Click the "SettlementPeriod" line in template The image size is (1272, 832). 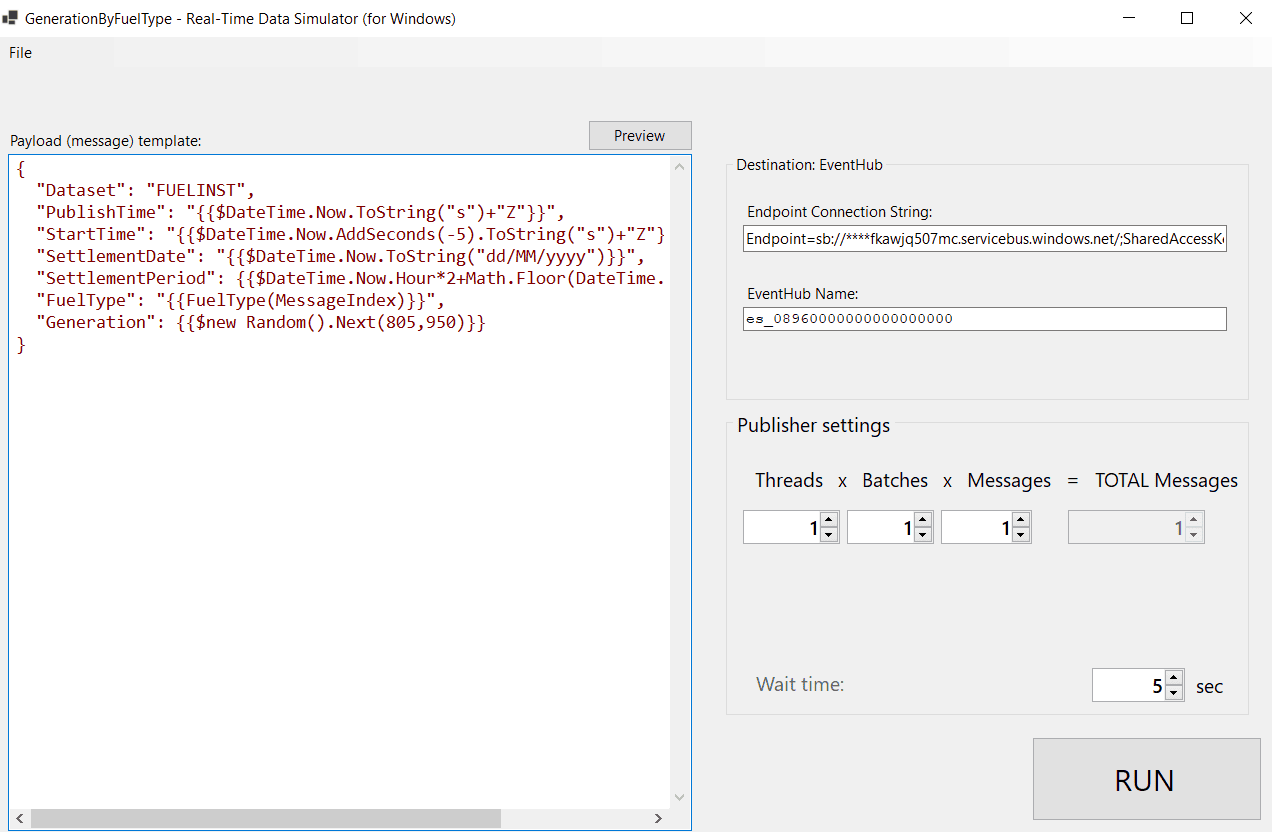point(350,278)
